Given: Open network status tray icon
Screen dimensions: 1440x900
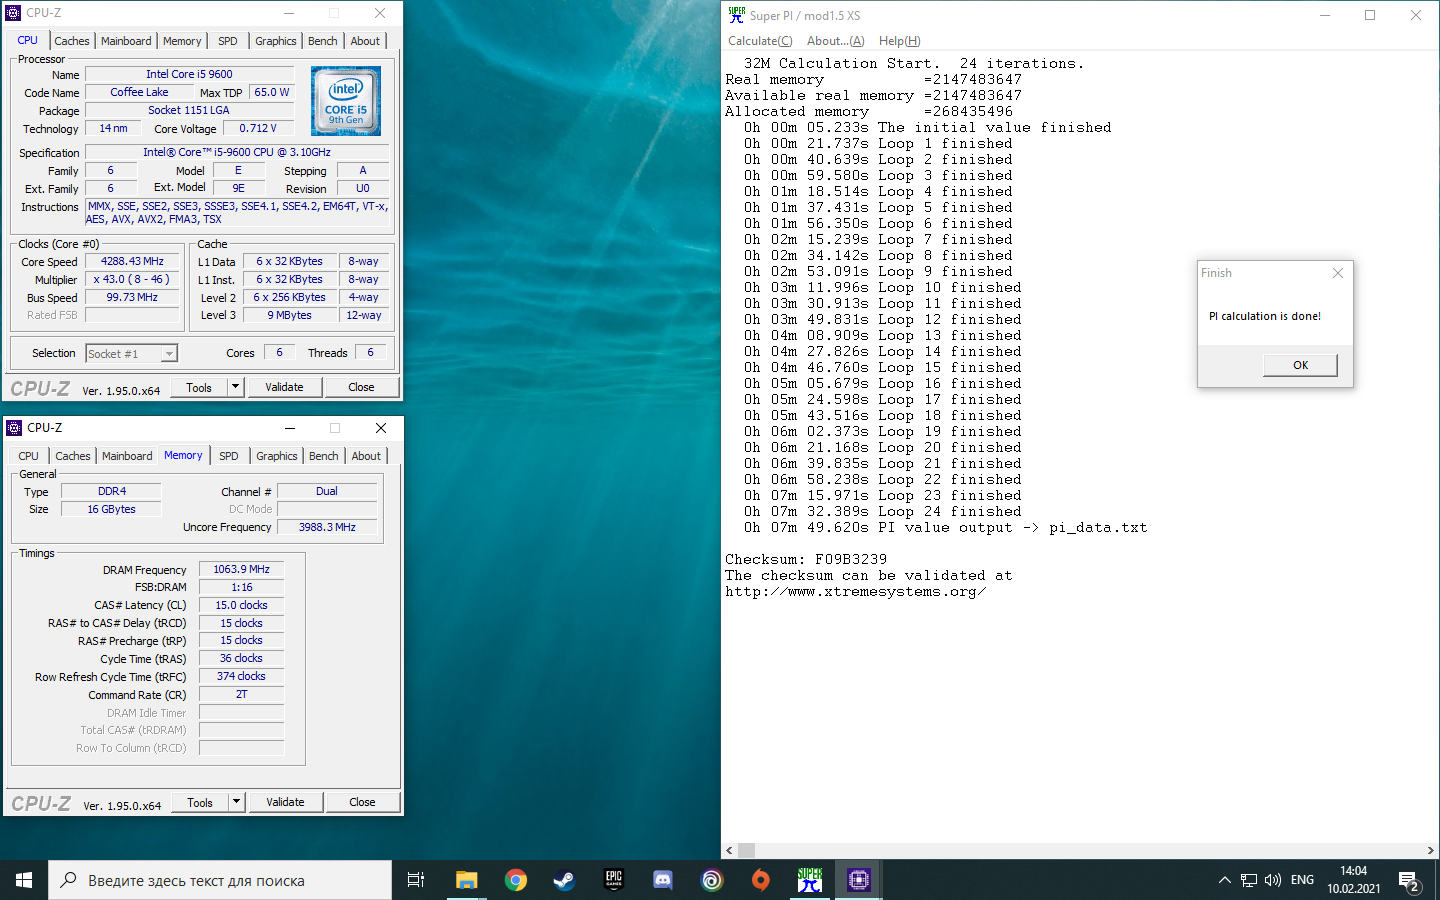Looking at the screenshot, I should click(x=1249, y=880).
